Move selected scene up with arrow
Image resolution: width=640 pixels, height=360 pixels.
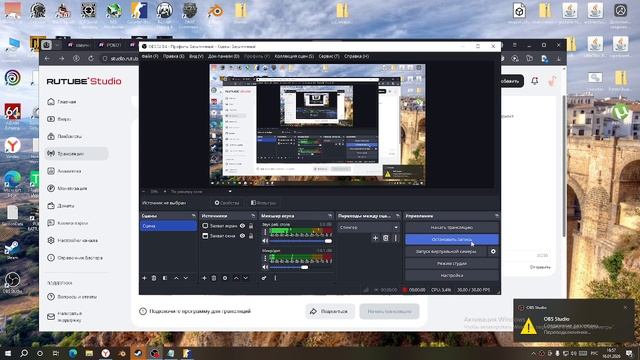click(x=176, y=278)
